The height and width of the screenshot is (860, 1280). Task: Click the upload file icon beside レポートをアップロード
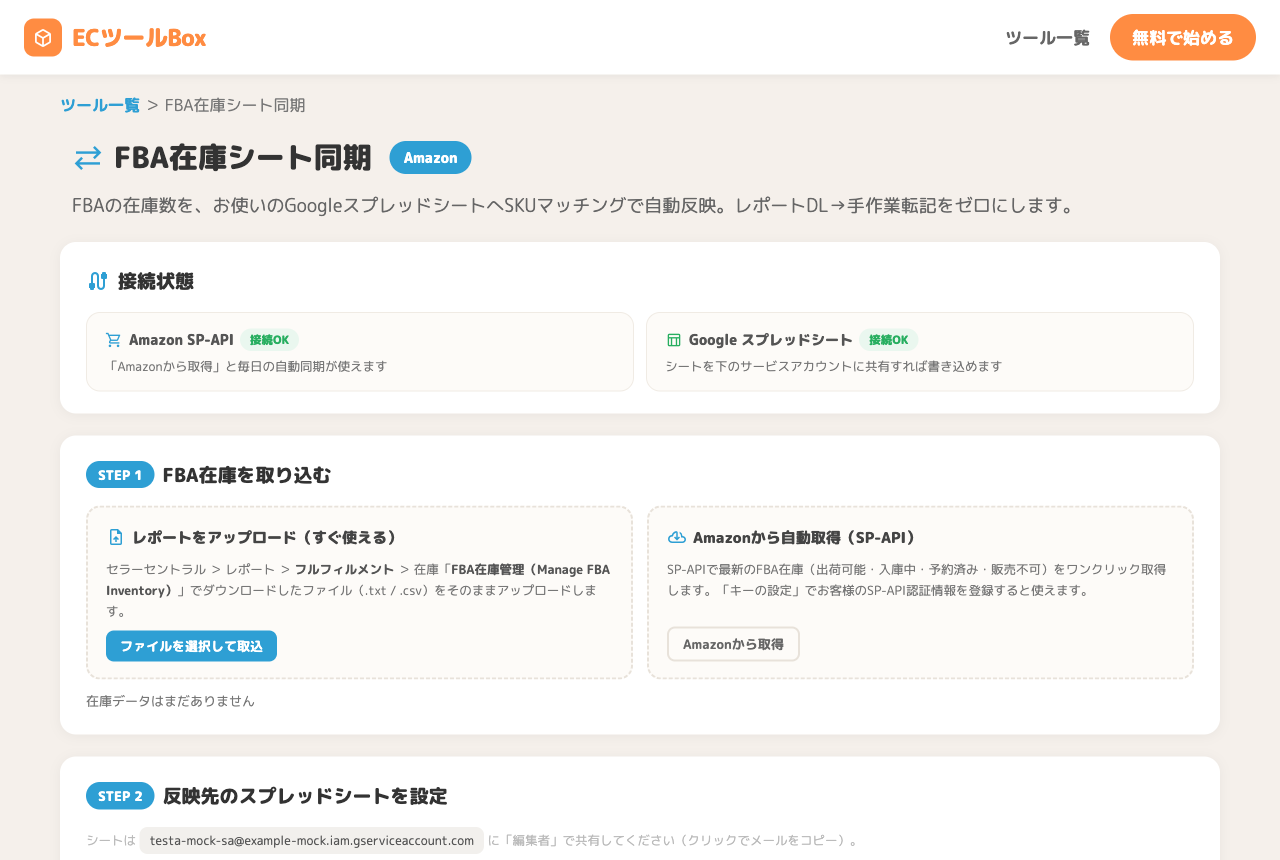[116, 537]
